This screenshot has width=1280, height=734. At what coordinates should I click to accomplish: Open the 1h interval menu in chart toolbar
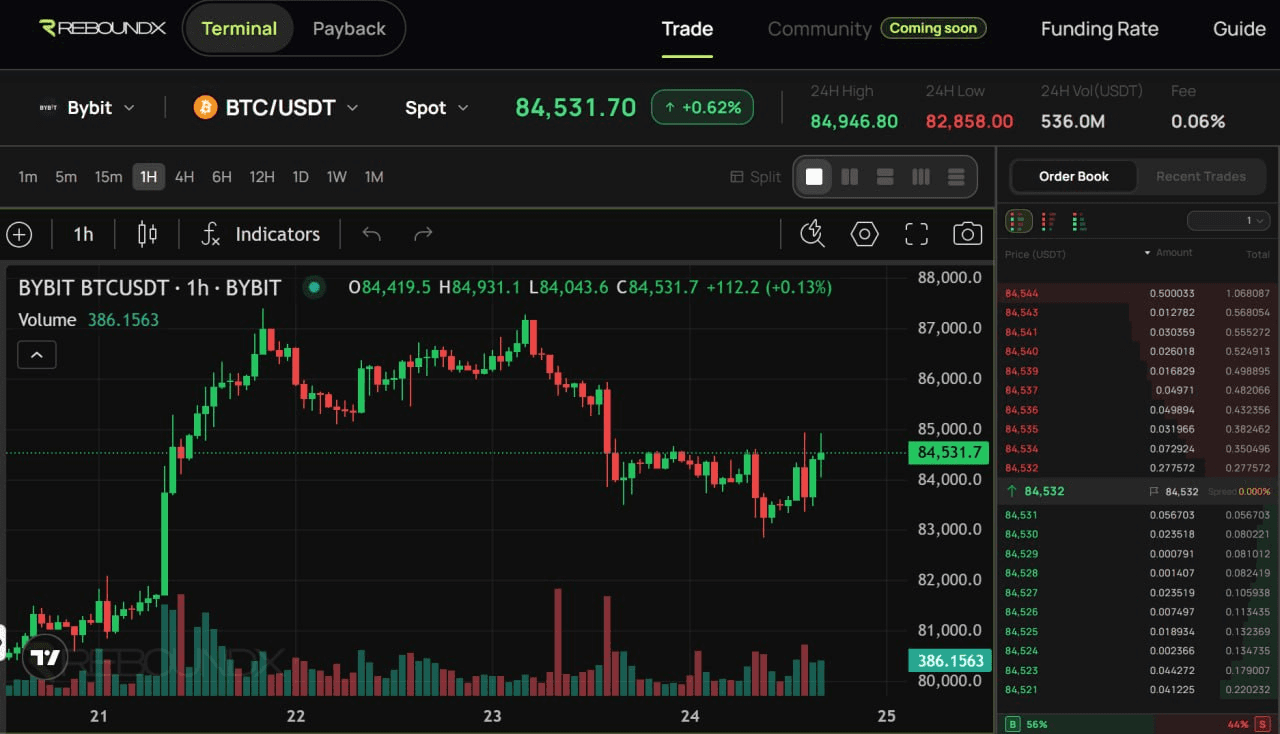83,234
